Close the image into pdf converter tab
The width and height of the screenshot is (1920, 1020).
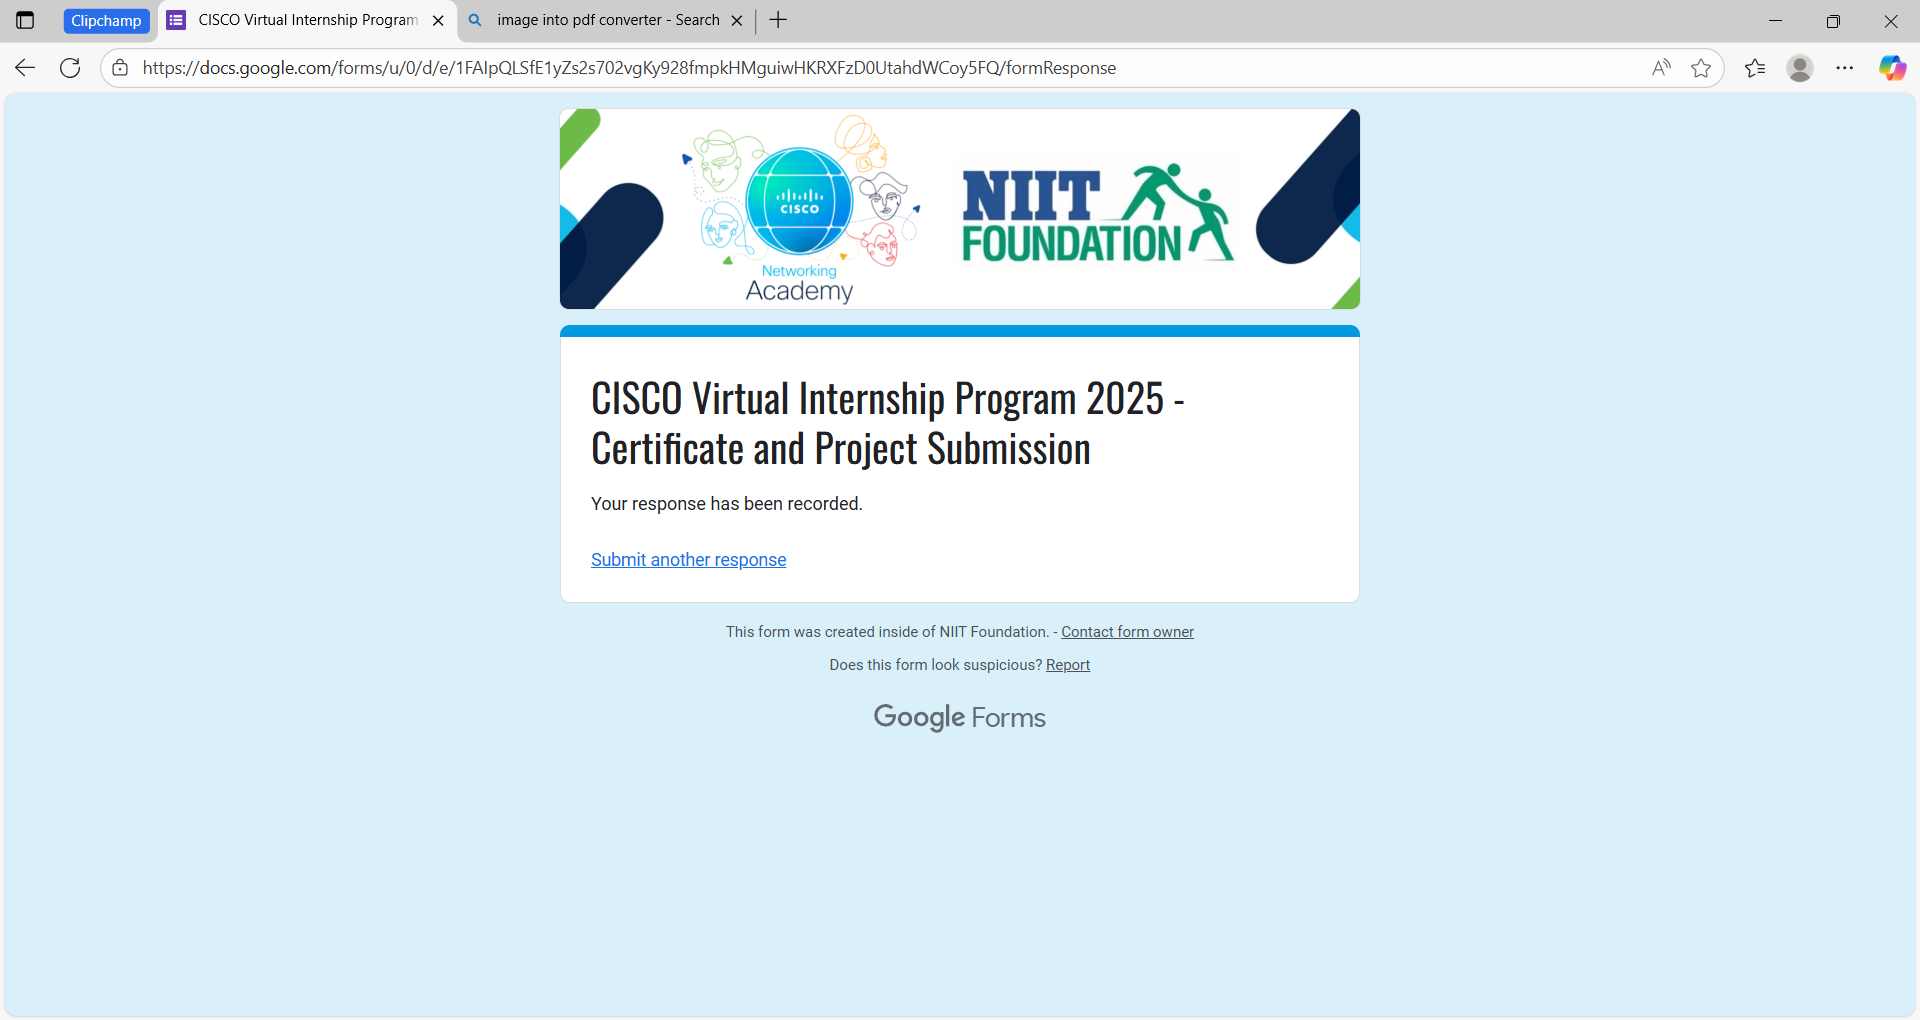[737, 20]
